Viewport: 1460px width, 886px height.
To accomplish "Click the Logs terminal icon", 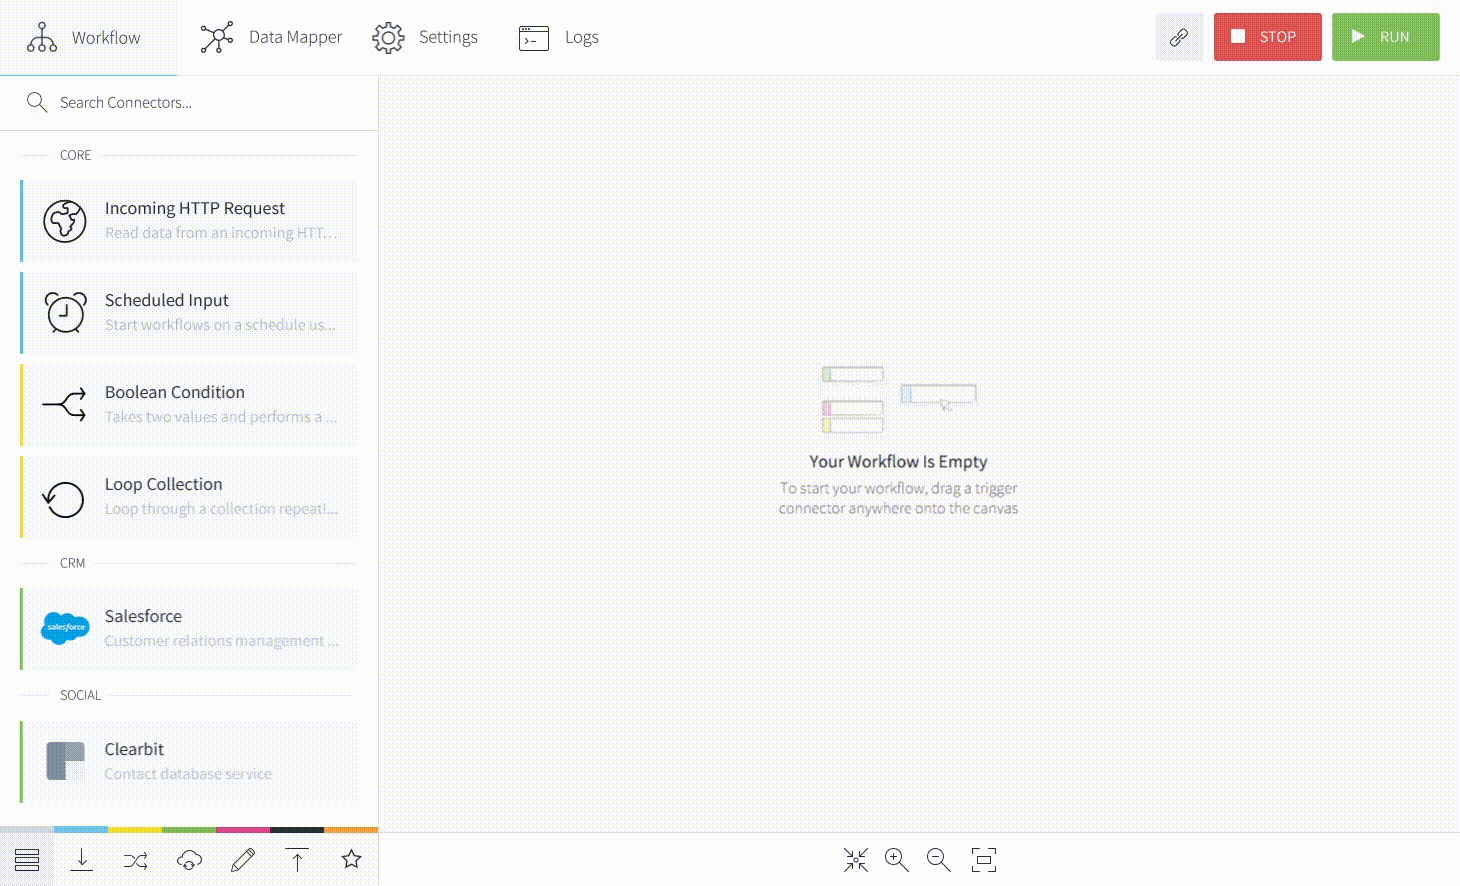I will tap(534, 38).
